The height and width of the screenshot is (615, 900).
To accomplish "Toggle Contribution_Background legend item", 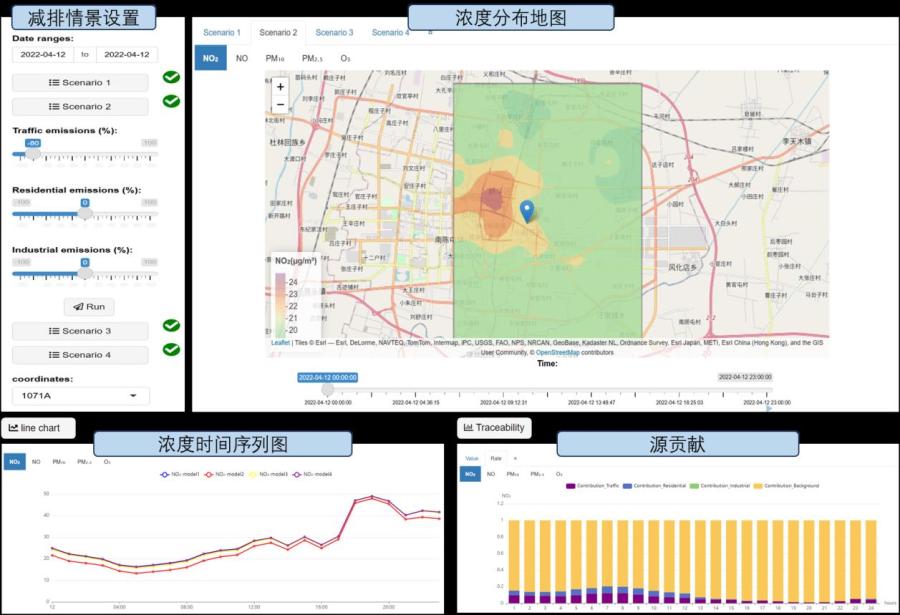I will click(792, 486).
